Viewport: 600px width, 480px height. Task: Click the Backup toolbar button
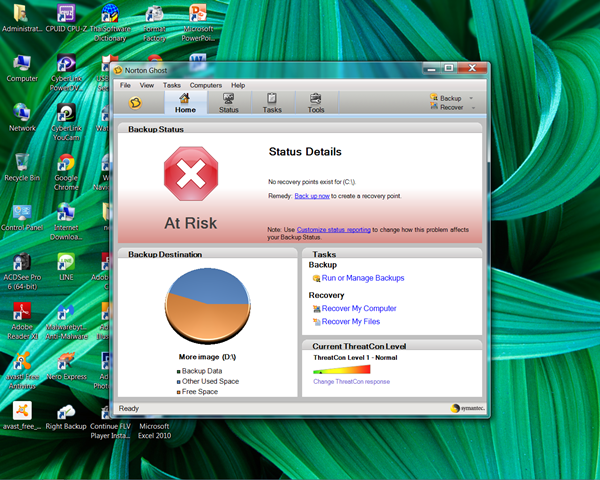tap(446, 98)
